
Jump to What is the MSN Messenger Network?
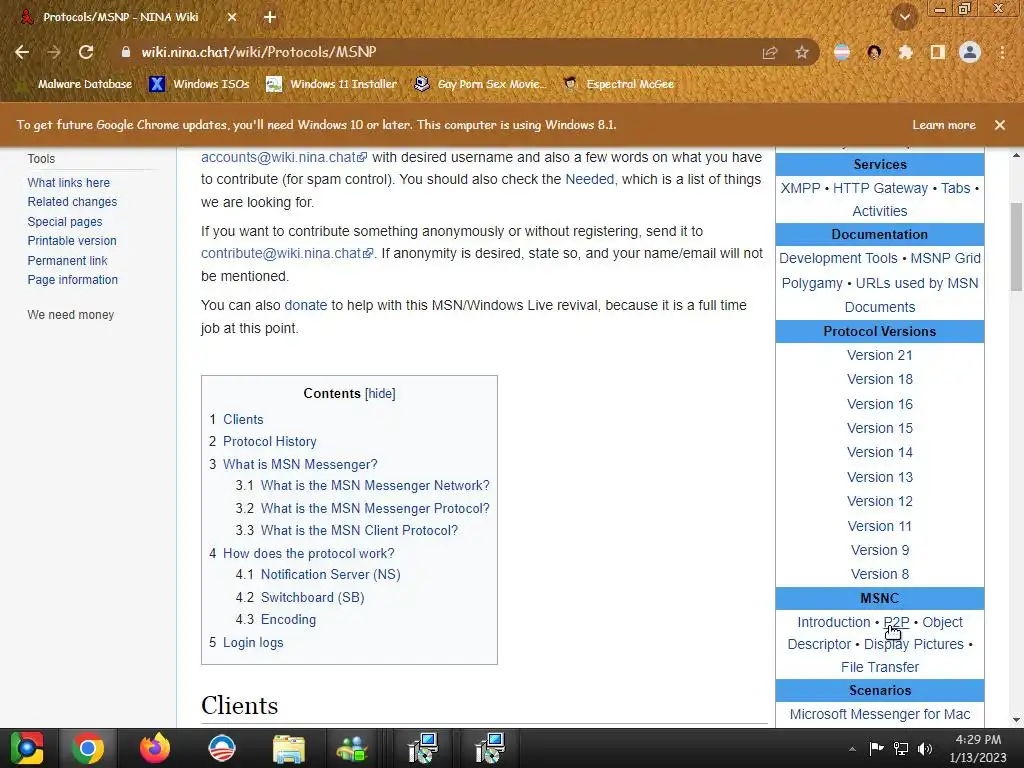coord(376,485)
